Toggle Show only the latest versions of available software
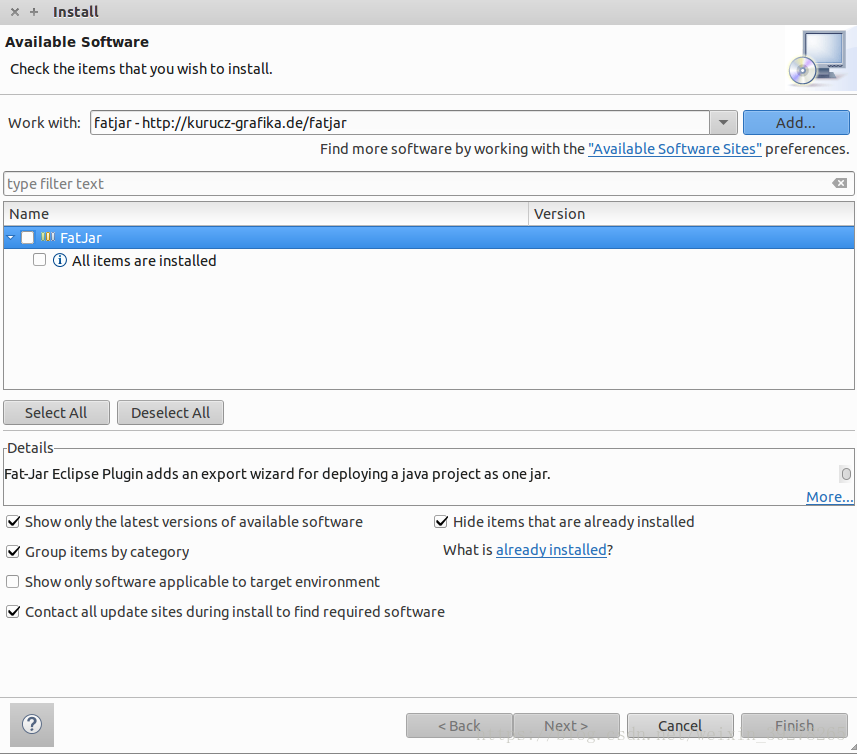Viewport: 857px width, 754px height. click(x=13, y=522)
